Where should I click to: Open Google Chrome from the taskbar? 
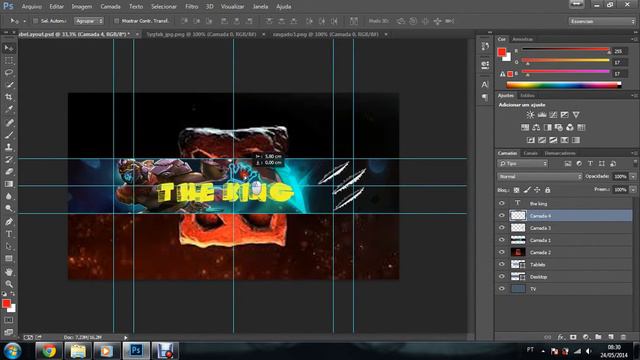(49, 351)
